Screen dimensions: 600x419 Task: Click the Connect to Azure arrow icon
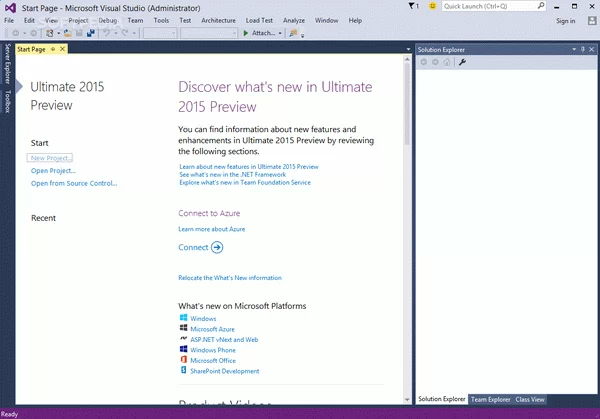[217, 247]
